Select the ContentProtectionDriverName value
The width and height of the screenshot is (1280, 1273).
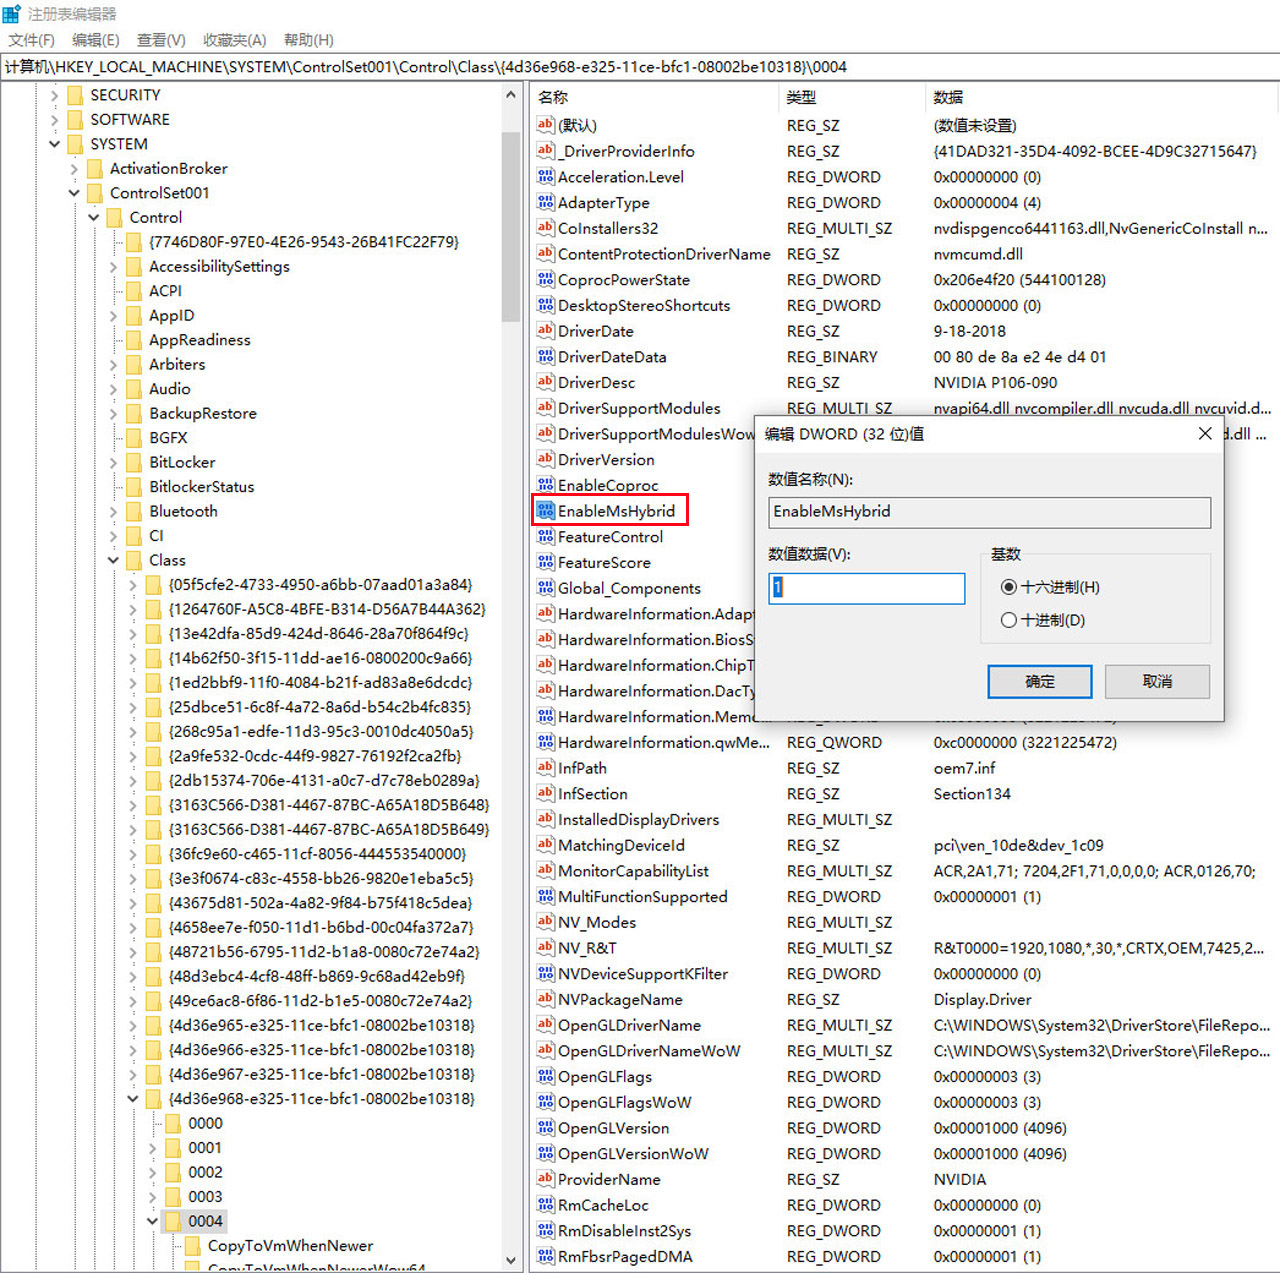(x=664, y=254)
